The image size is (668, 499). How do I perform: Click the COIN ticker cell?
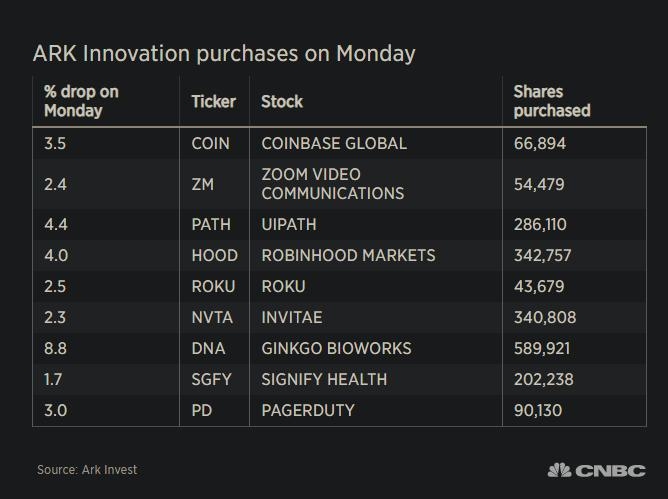click(210, 143)
